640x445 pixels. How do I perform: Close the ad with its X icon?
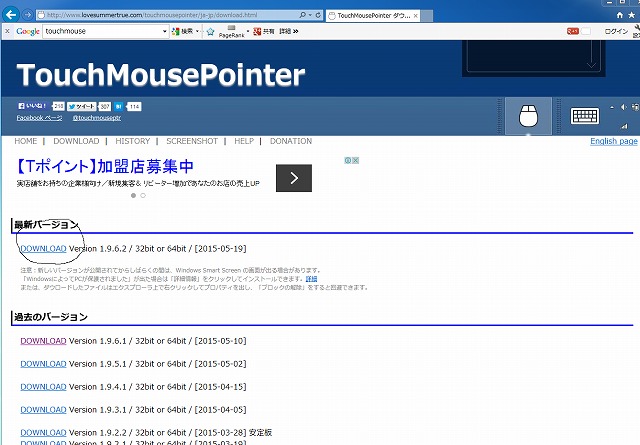(x=356, y=160)
